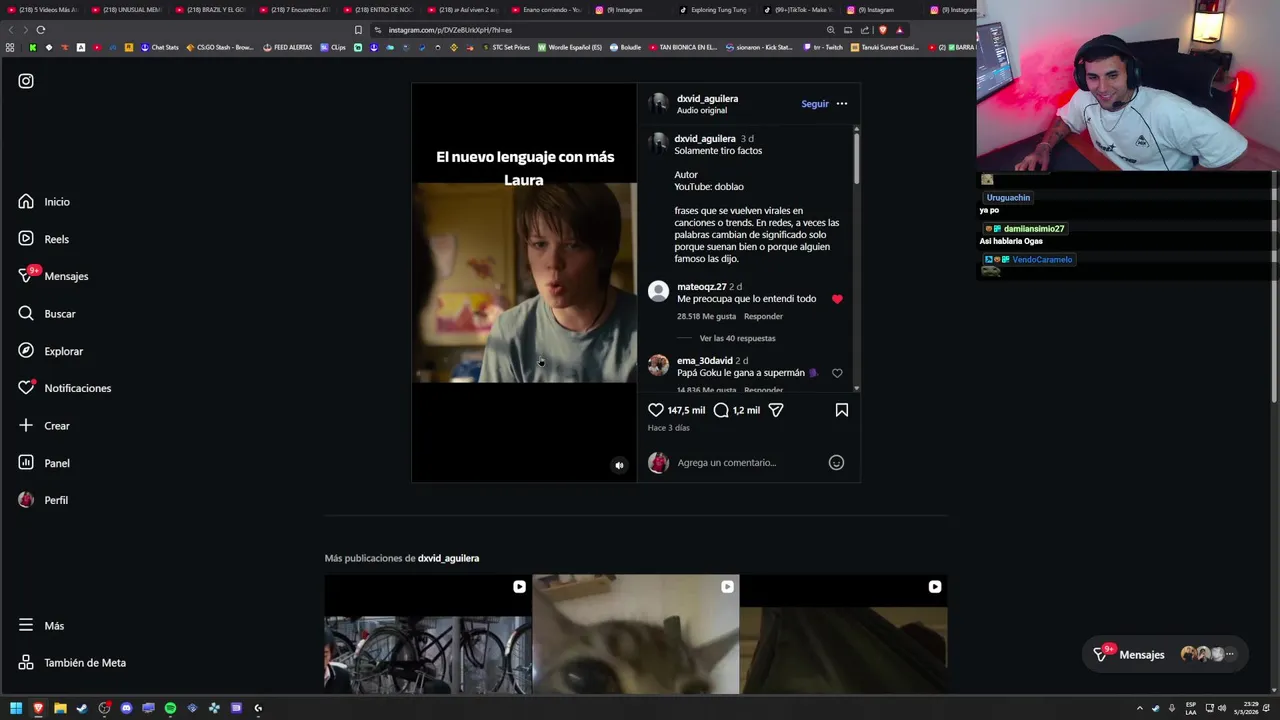The width and height of the screenshot is (1280, 720).
Task: Open Panel dashboard in sidebar
Action: tap(44, 463)
